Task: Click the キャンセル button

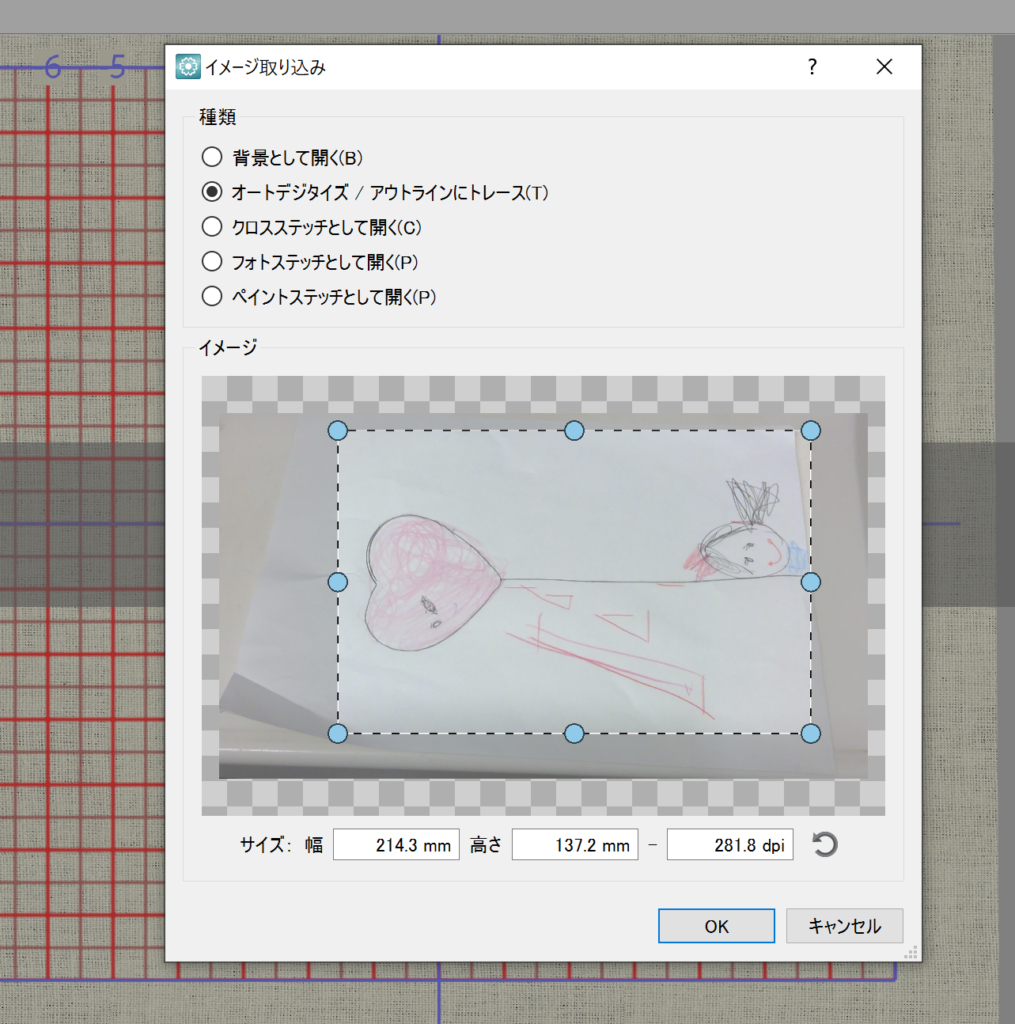Action: pos(845,926)
